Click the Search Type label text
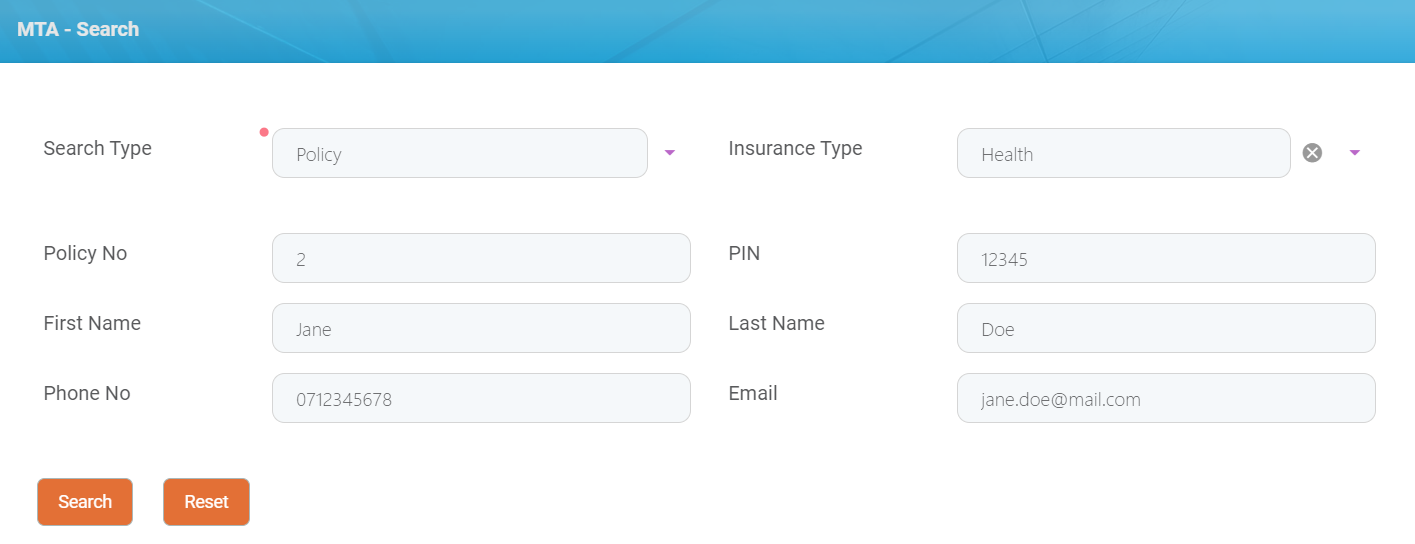The image size is (1415, 544). point(98,148)
